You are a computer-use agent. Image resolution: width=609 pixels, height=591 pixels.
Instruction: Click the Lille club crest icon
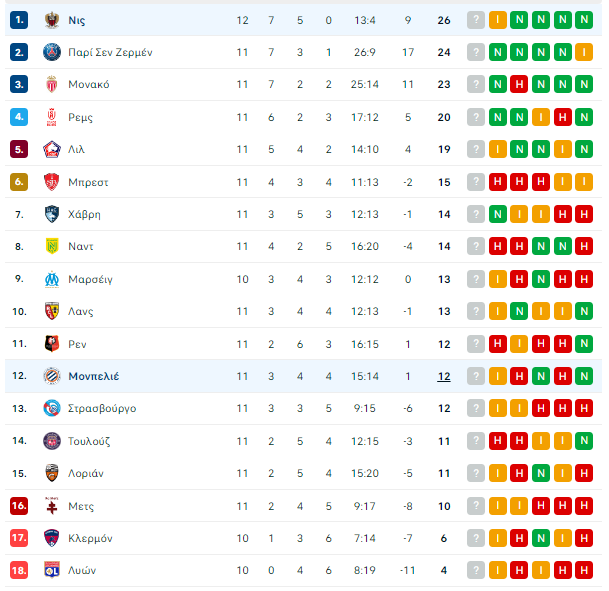point(52,149)
